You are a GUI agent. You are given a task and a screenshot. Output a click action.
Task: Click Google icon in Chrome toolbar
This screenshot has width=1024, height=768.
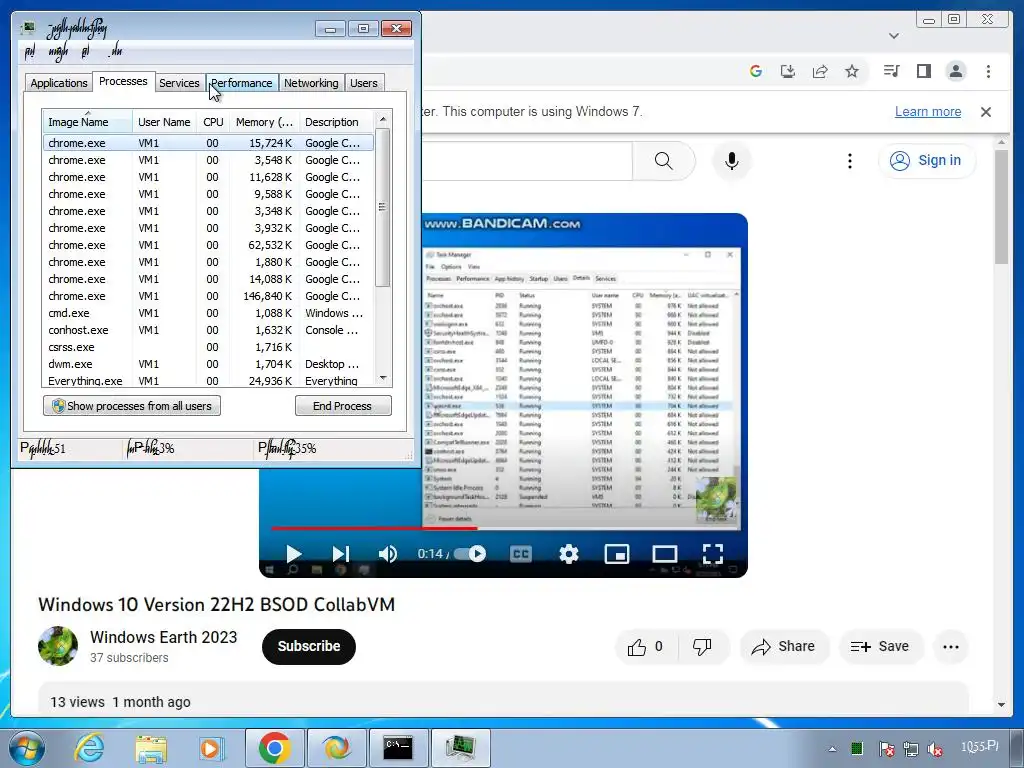pyautogui.click(x=756, y=71)
